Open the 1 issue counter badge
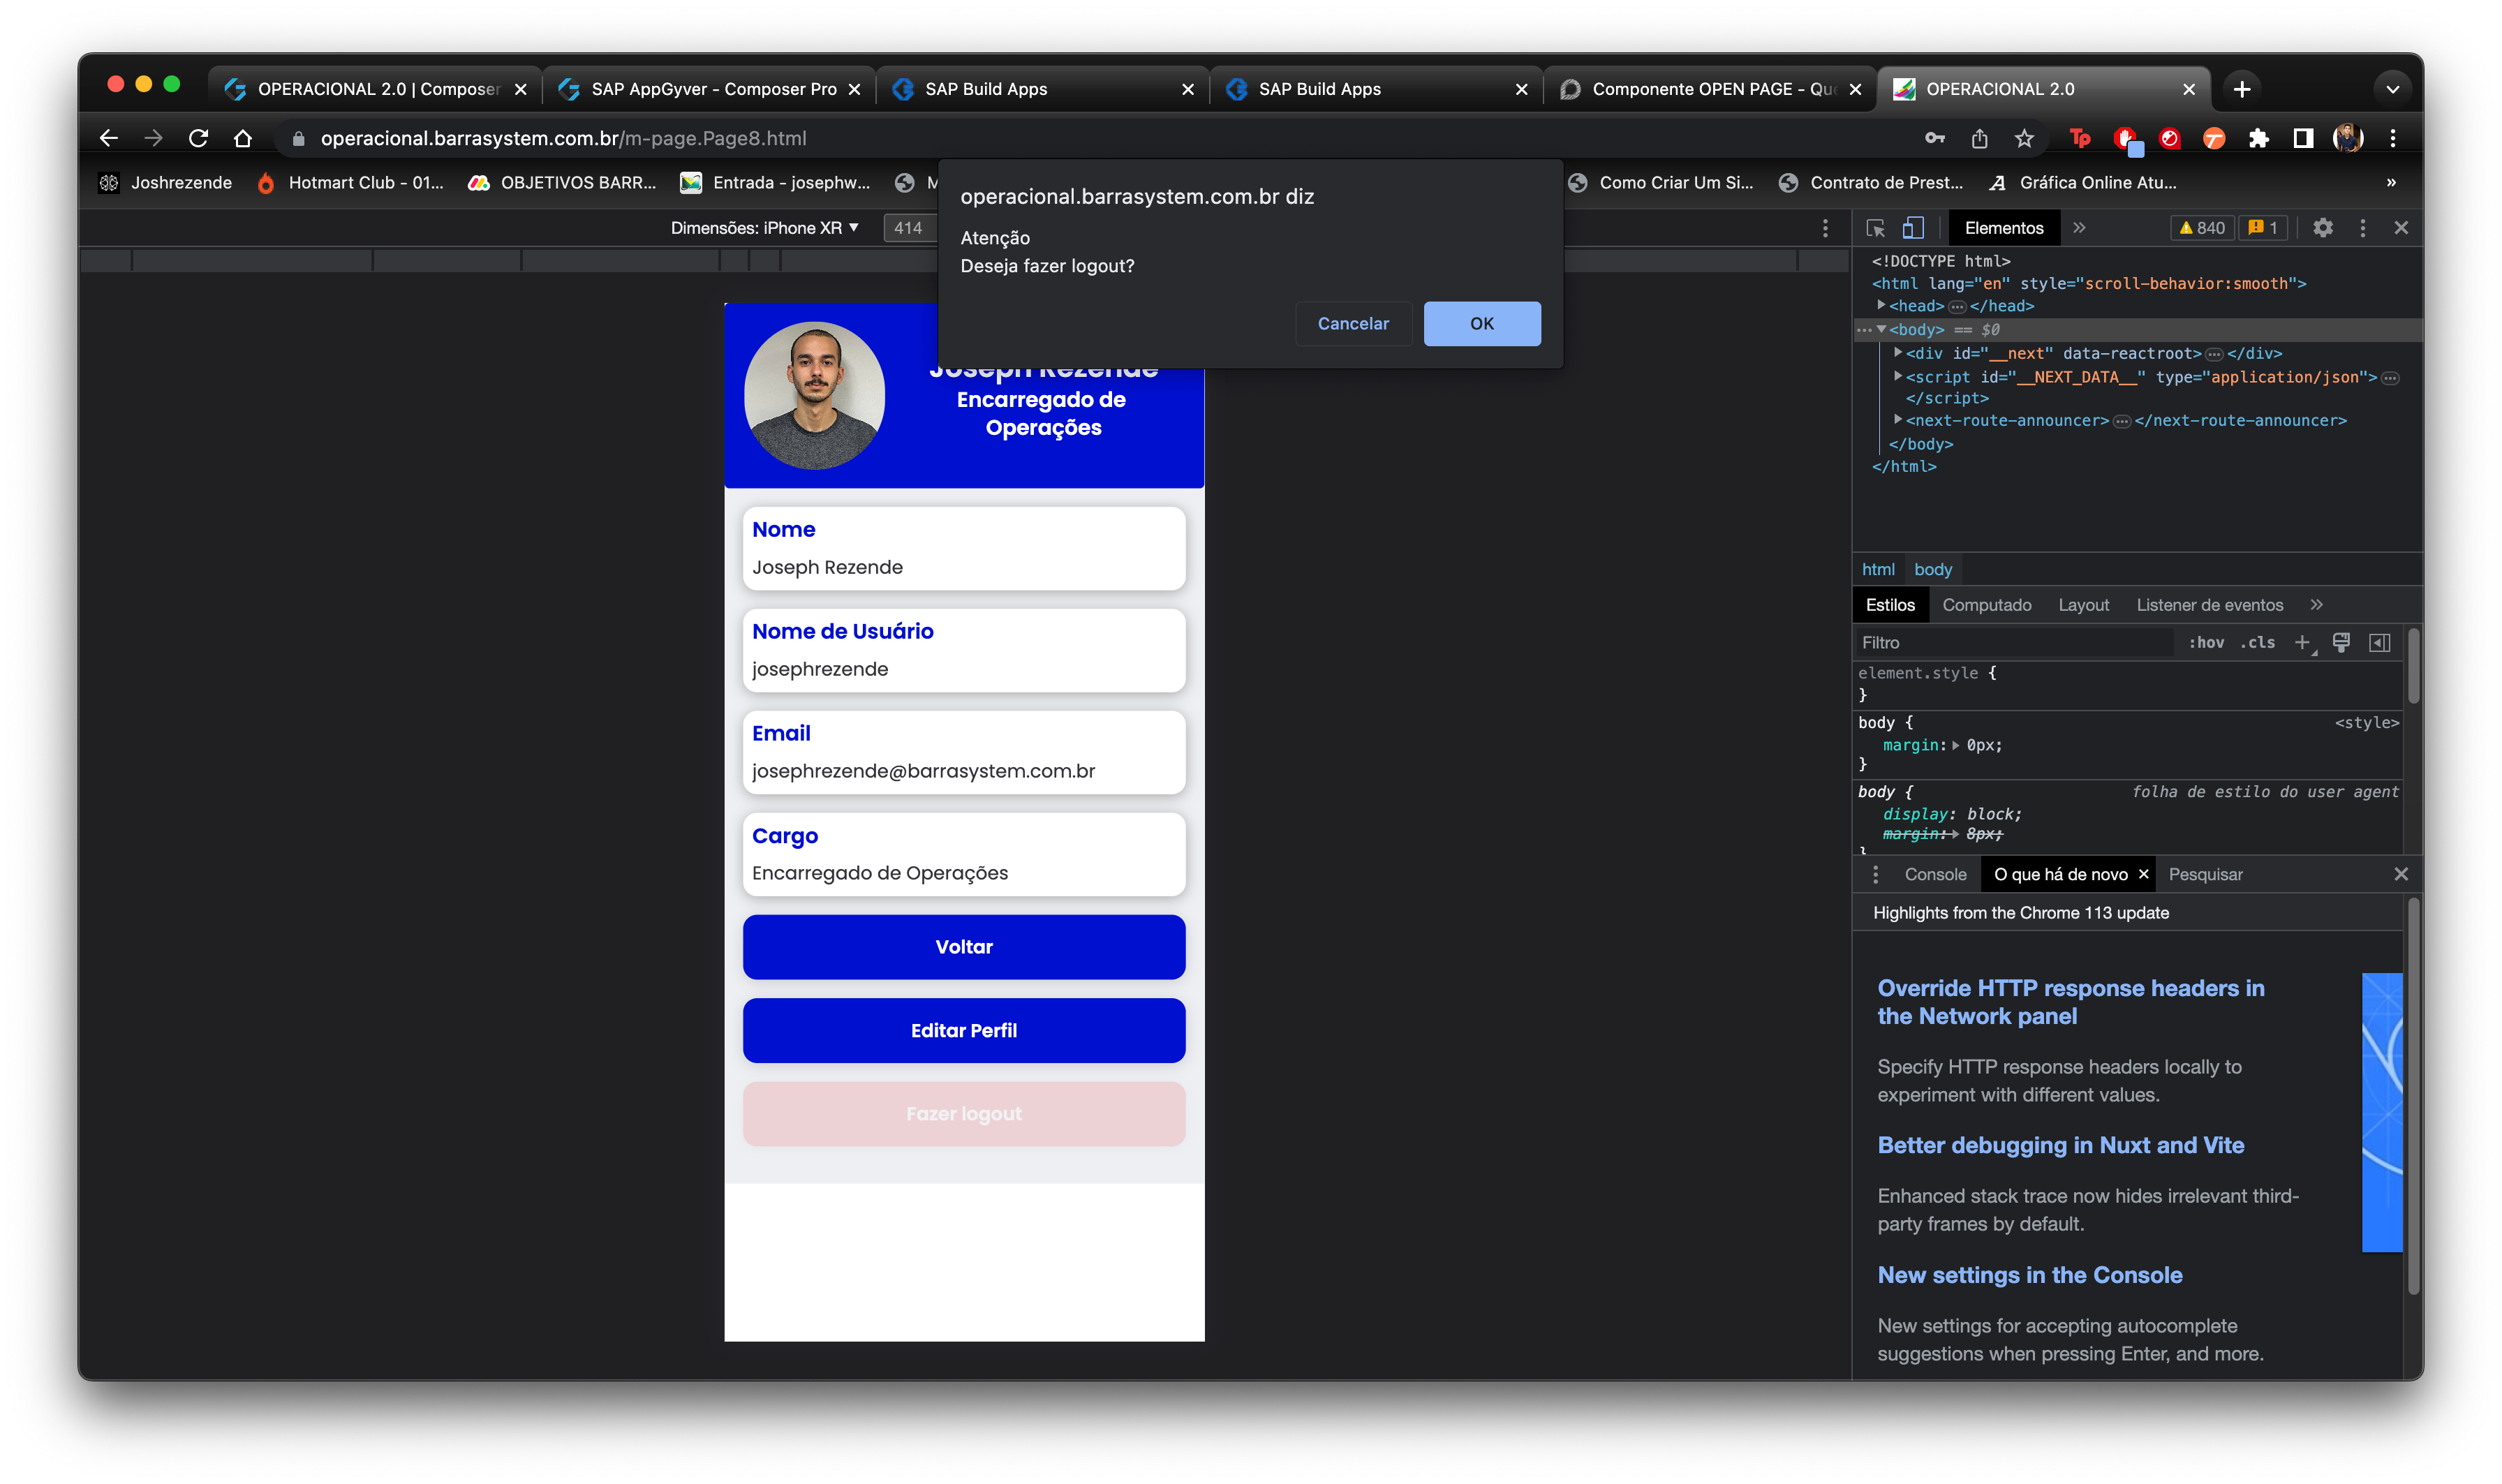Screen dimensions: 2502x1484 (2262, 228)
